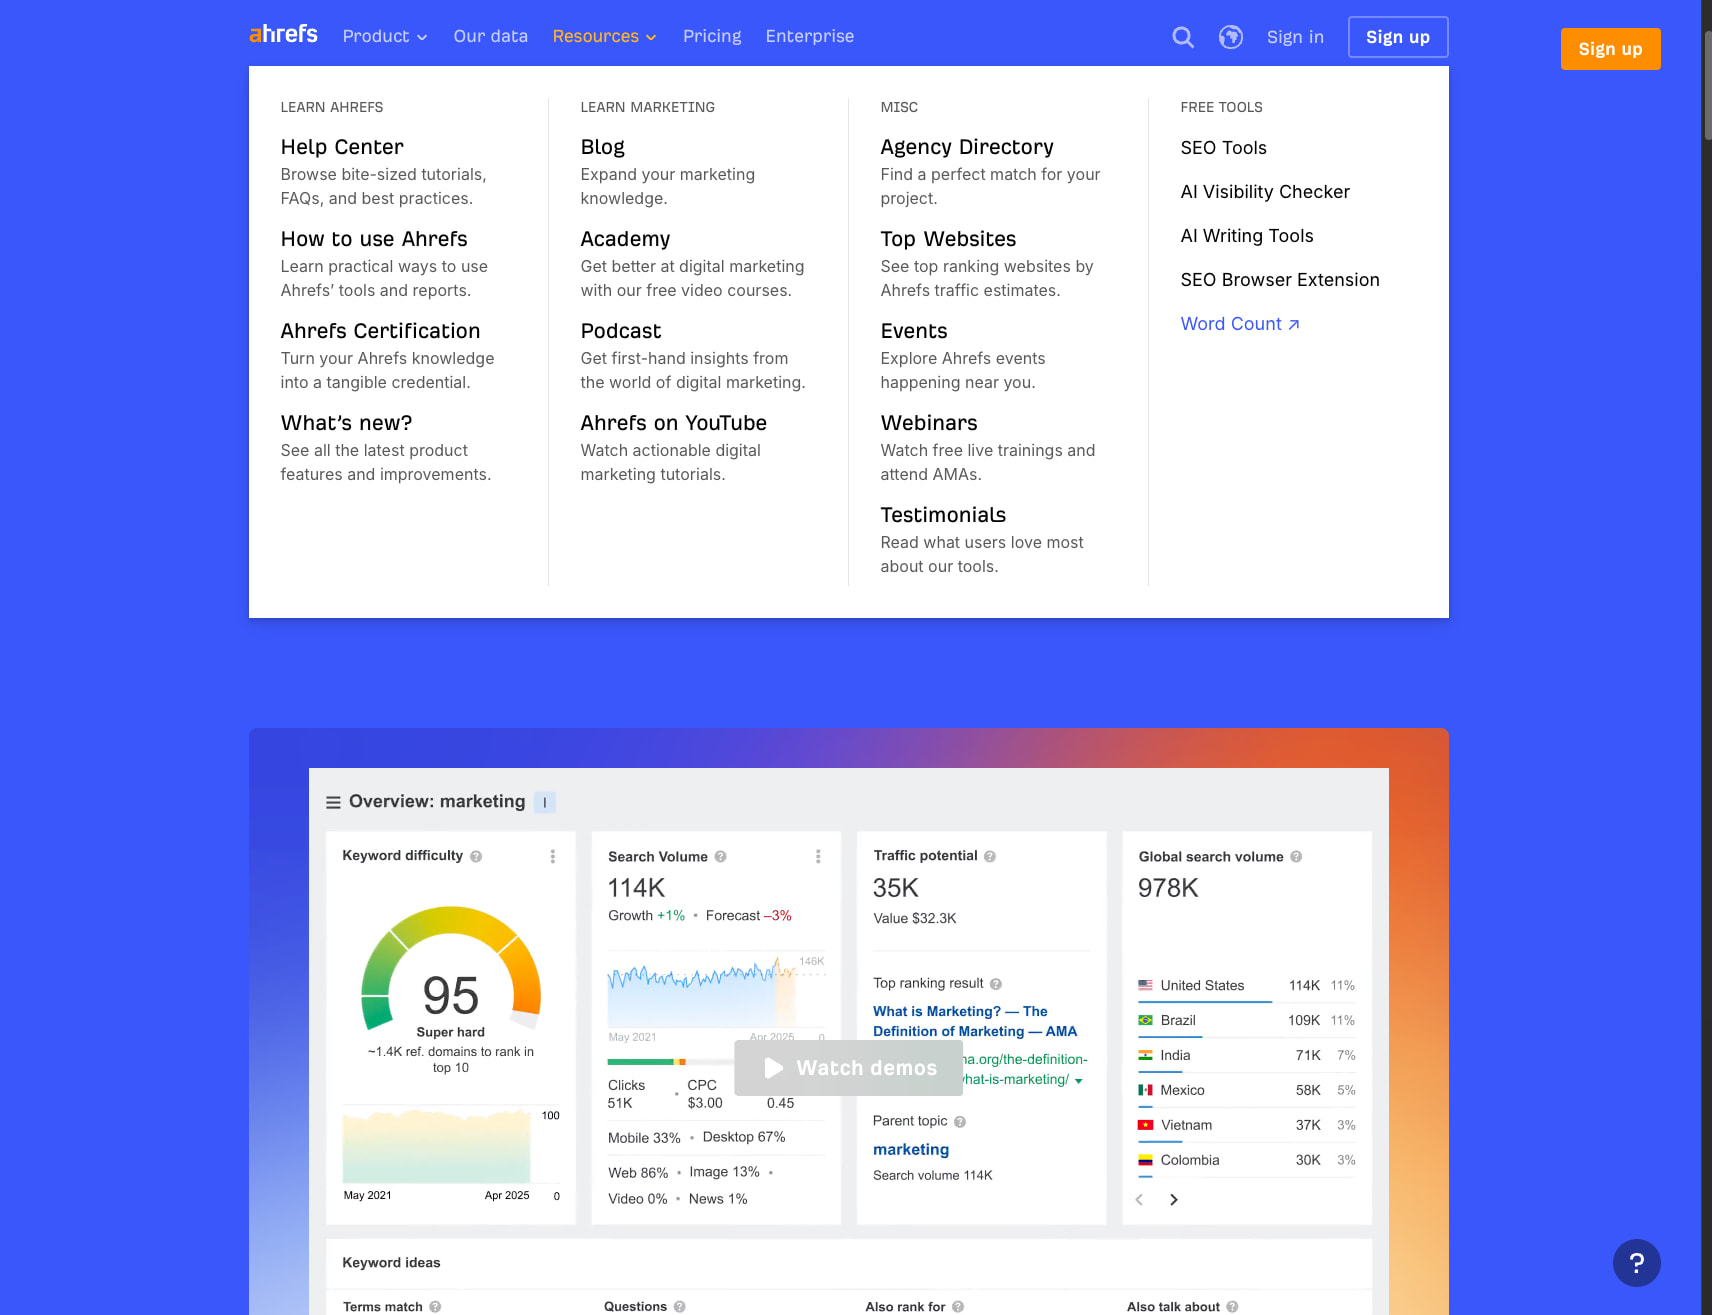This screenshot has height=1315, width=1712.
Task: Go to next page of countries list
Action: (x=1174, y=1200)
